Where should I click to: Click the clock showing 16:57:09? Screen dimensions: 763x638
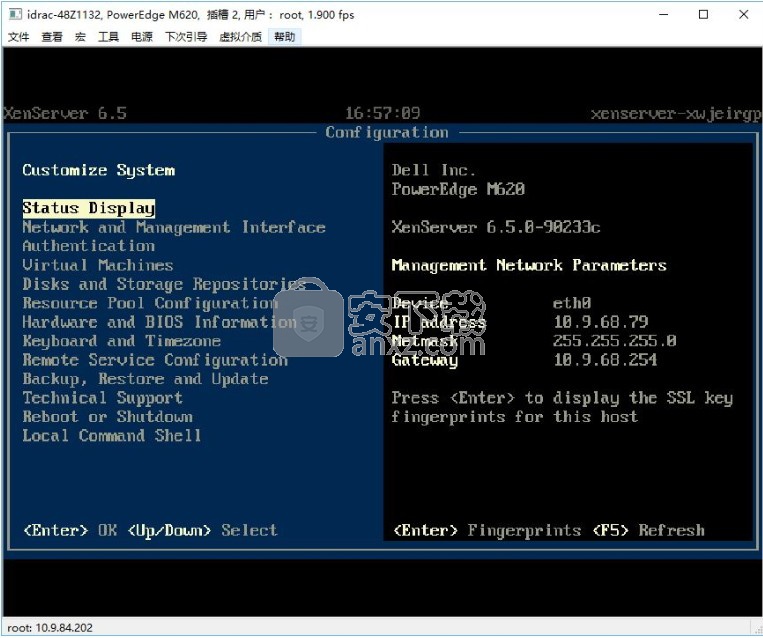point(382,113)
